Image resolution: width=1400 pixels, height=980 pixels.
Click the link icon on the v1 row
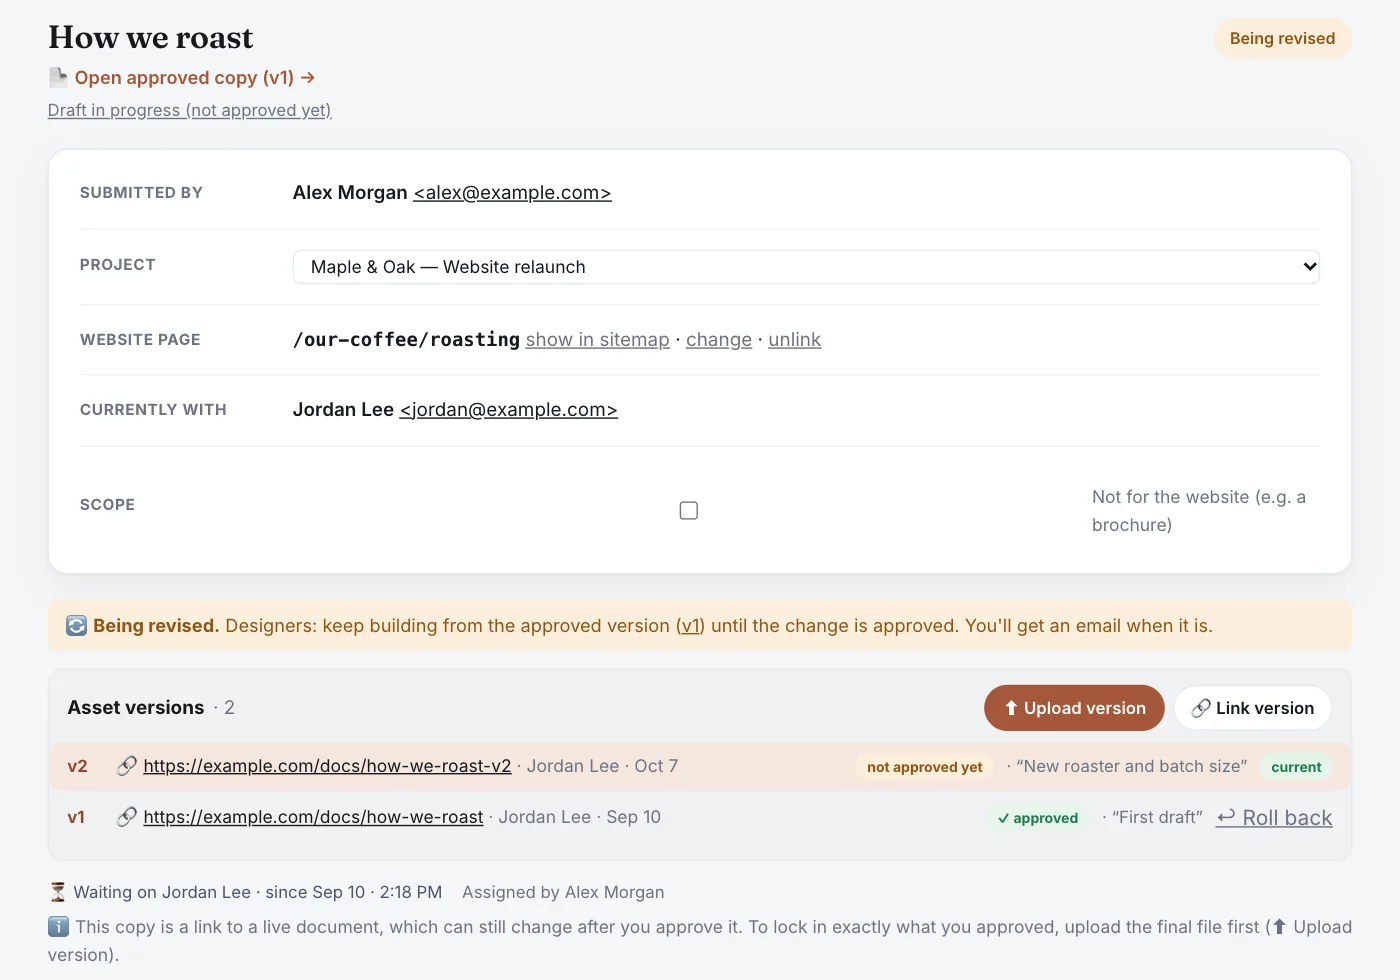127,817
